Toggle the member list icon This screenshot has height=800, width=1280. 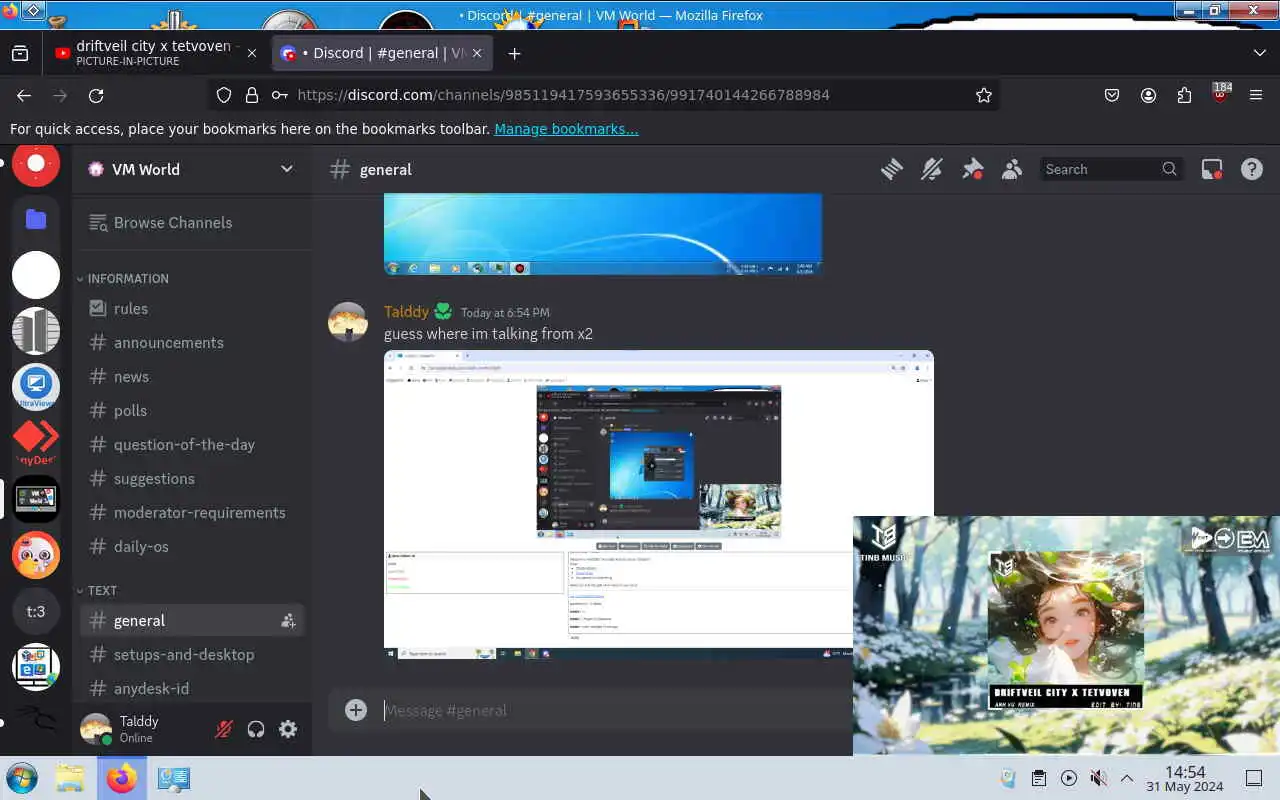tap(1012, 170)
